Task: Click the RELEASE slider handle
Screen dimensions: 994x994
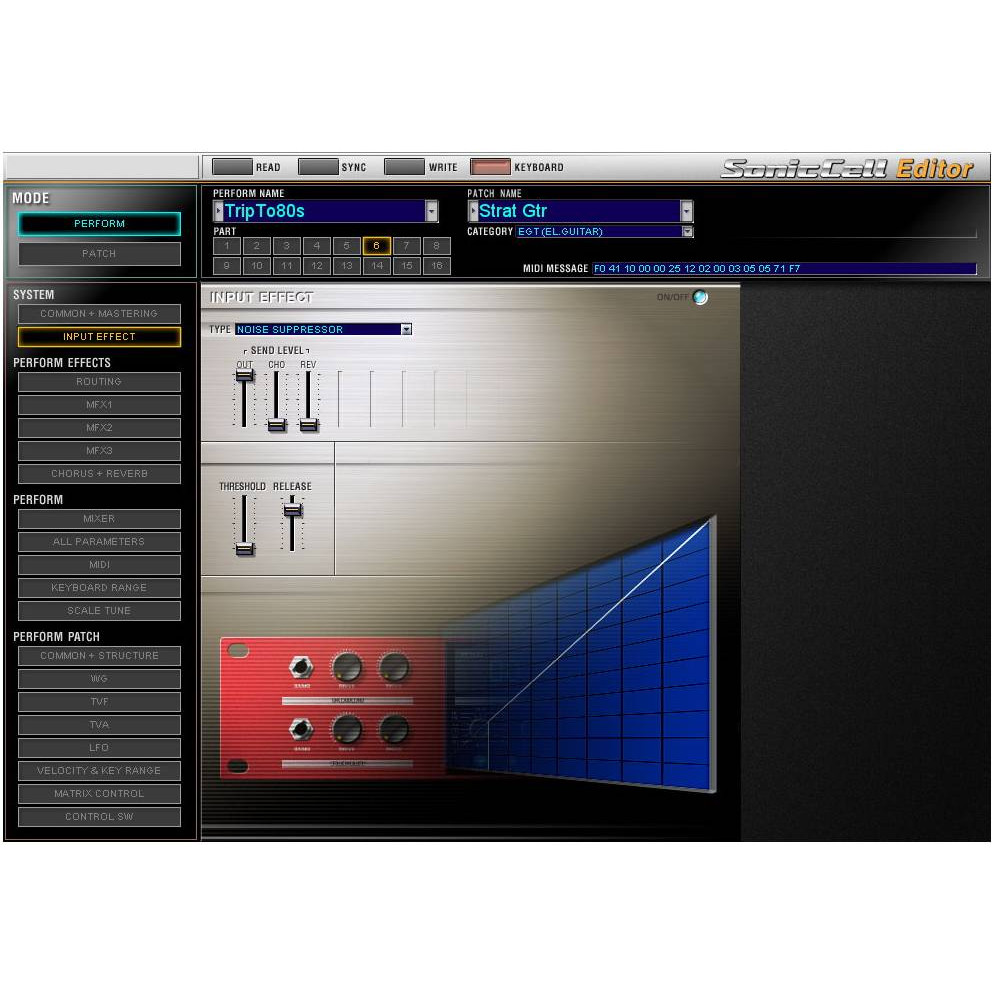Action: (x=292, y=509)
